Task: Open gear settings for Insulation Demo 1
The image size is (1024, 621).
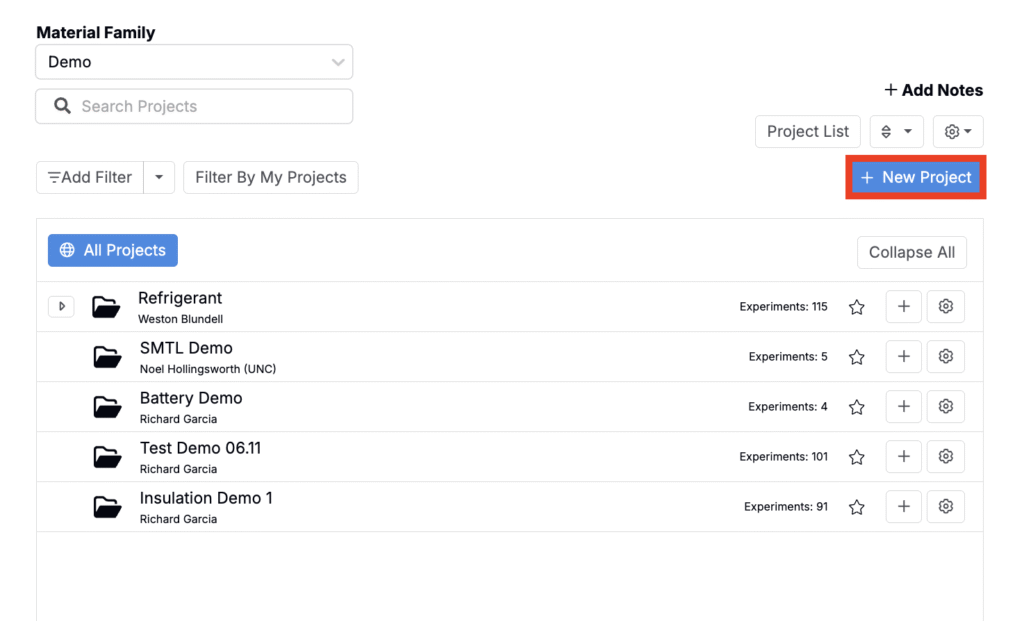Action: tap(945, 506)
